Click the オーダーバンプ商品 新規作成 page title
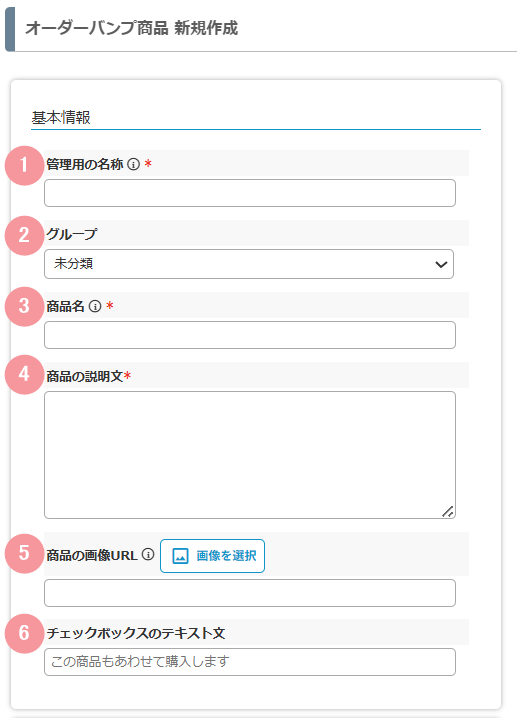The width and height of the screenshot is (517, 718). coord(131,28)
